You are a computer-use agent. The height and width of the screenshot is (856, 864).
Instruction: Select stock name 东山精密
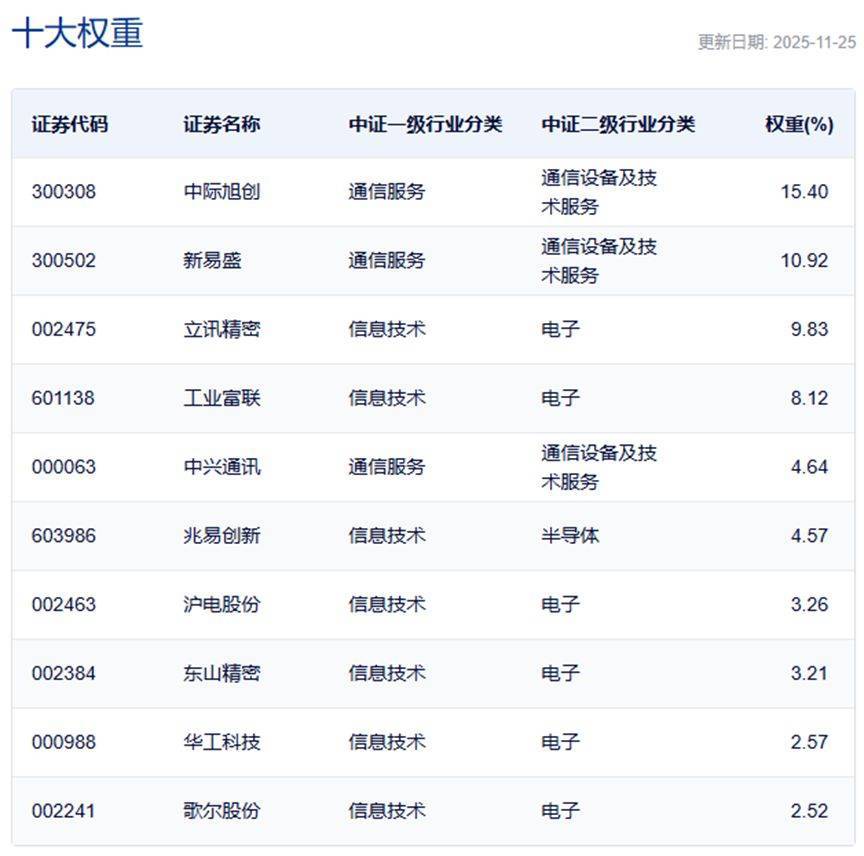click(x=222, y=674)
